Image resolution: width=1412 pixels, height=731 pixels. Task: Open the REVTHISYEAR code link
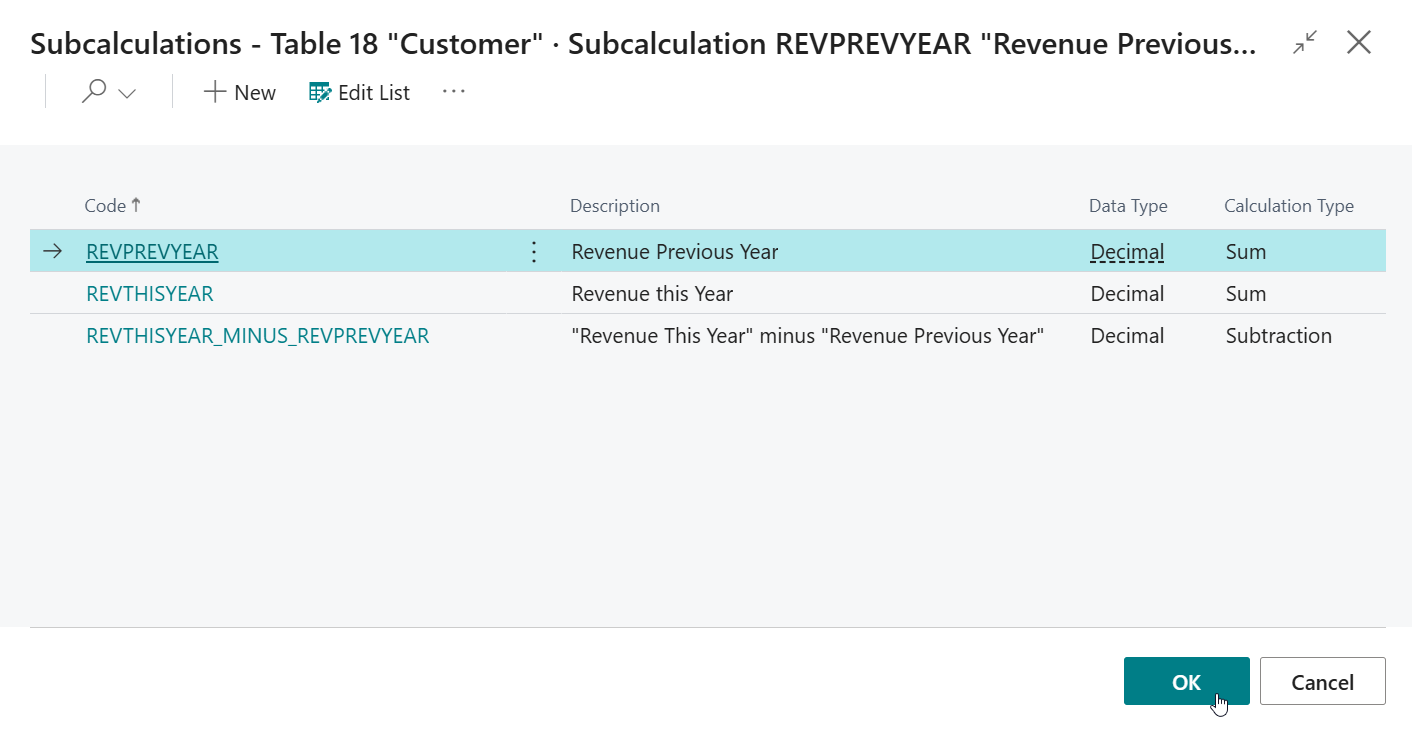[150, 294]
